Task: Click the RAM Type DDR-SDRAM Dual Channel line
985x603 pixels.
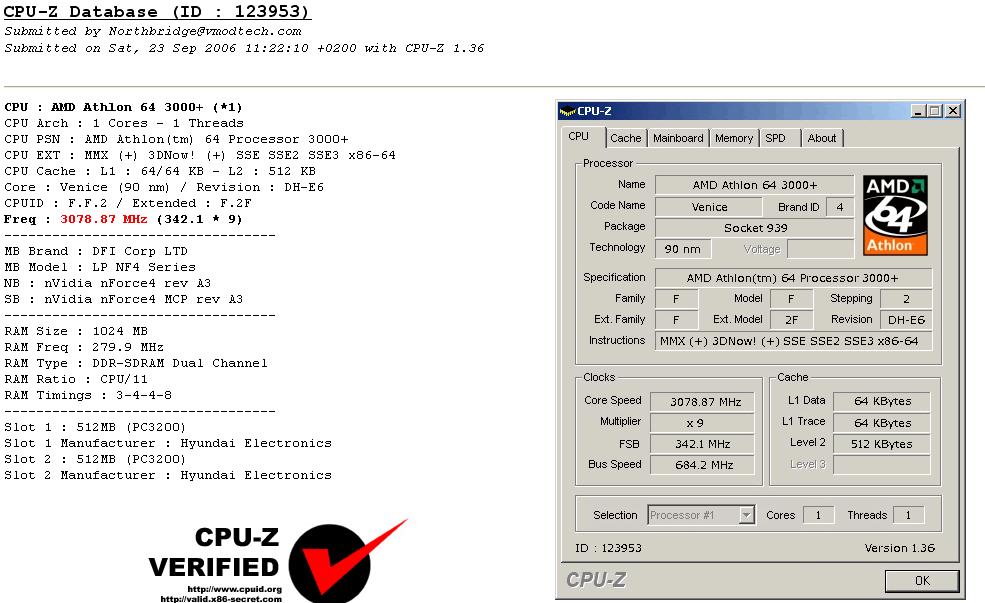Action: 136,363
